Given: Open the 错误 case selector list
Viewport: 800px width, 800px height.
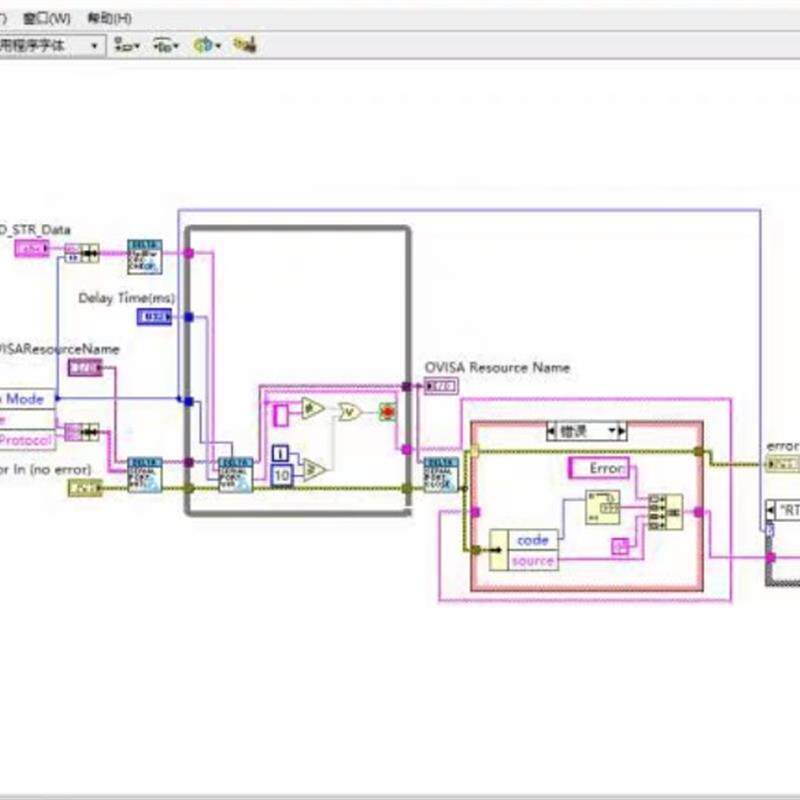Looking at the screenshot, I should pyautogui.click(x=587, y=432).
